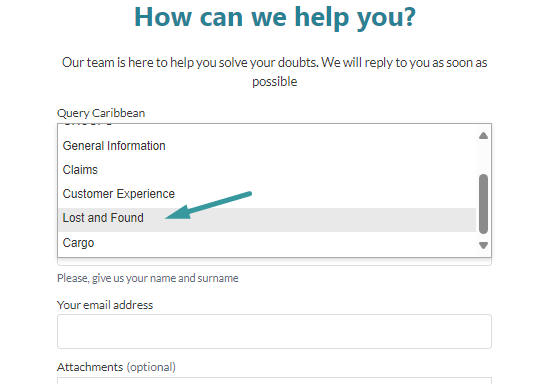554x384 pixels.
Task: Click the How can we help you heading
Action: (x=275, y=17)
